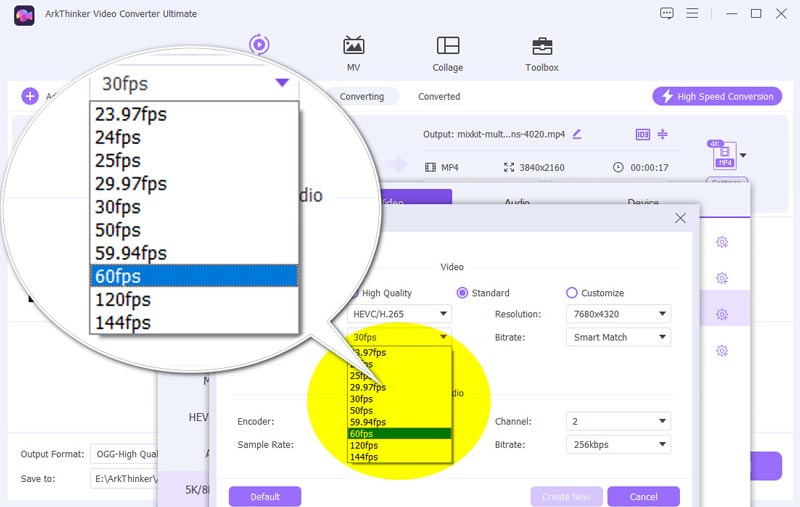
Task: Select 144fps in the frame rate list
Action: click(399, 457)
